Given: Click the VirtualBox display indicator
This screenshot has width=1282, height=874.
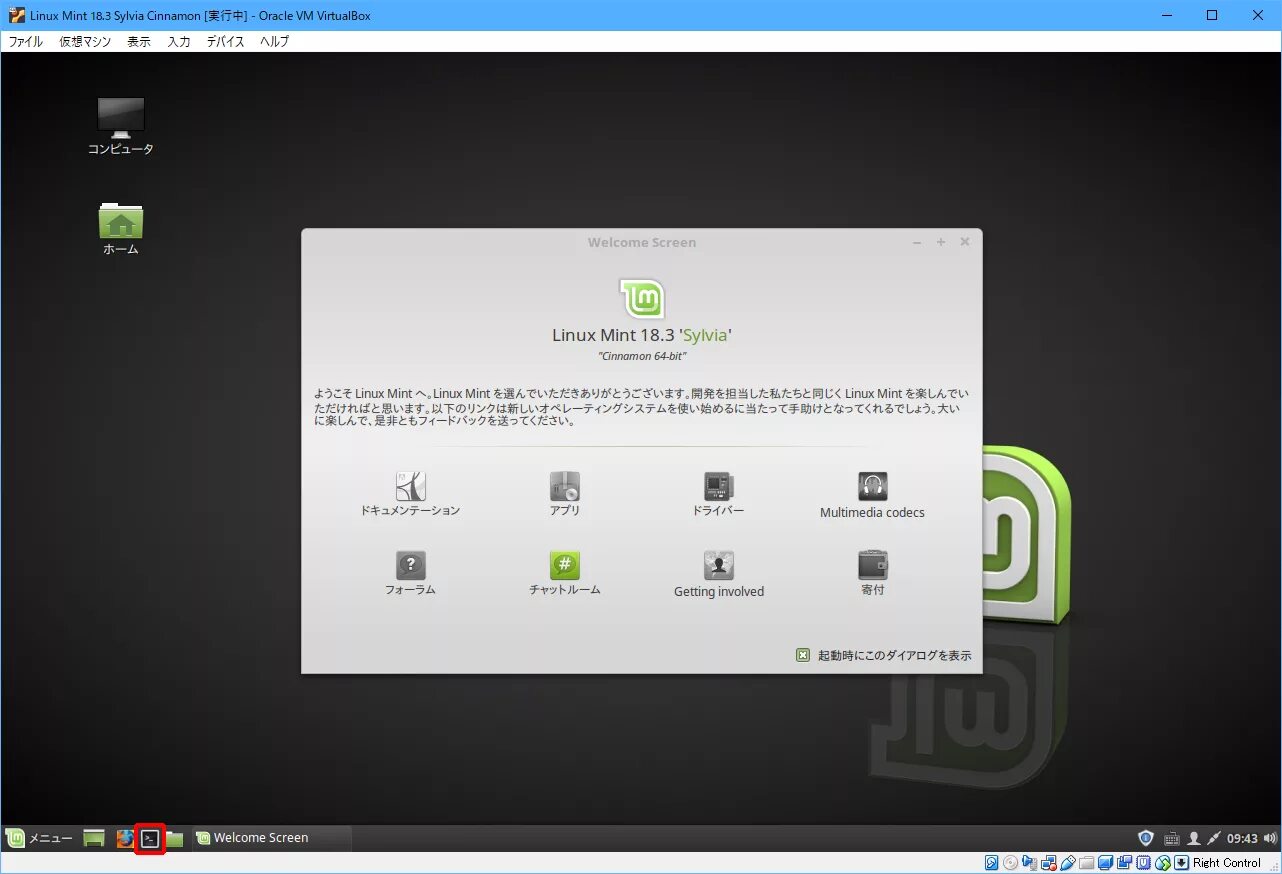Looking at the screenshot, I should tap(1106, 862).
